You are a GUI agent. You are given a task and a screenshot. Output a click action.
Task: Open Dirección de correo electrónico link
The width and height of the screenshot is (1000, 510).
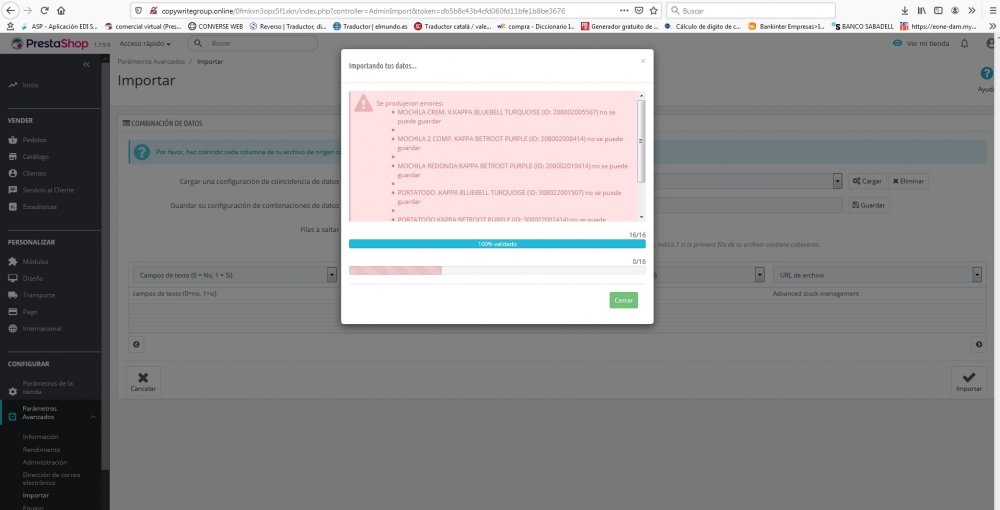coord(51,479)
